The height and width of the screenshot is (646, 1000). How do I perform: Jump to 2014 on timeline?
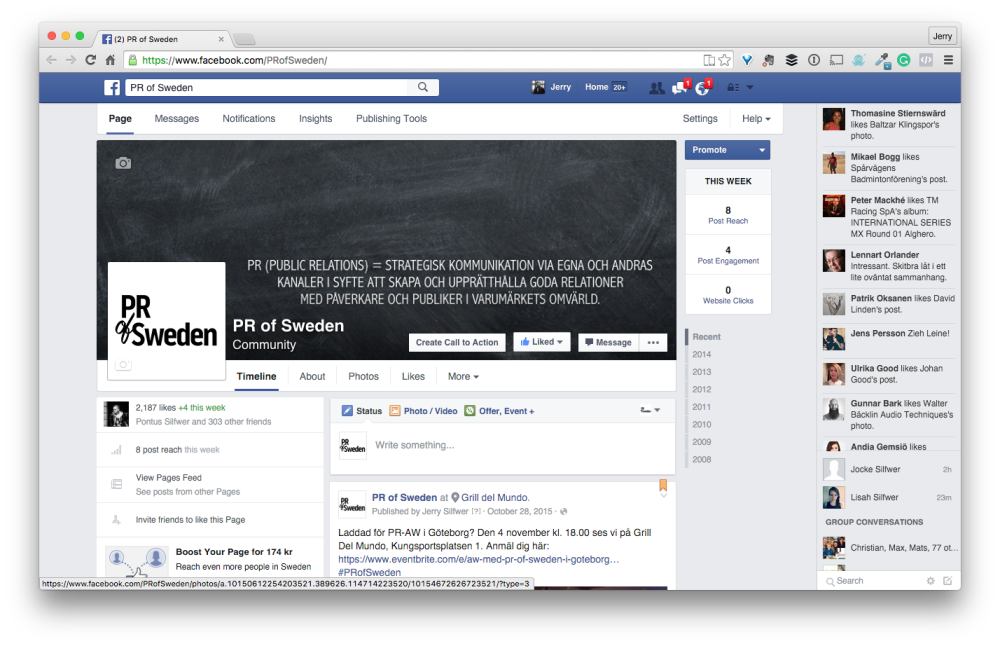point(702,355)
